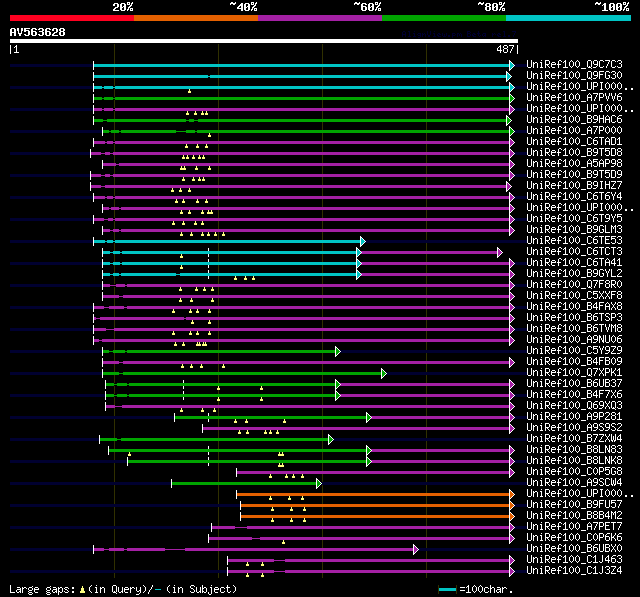Select the UniRef100_C0P6K6 label
The image size is (640, 597).
[574, 538]
